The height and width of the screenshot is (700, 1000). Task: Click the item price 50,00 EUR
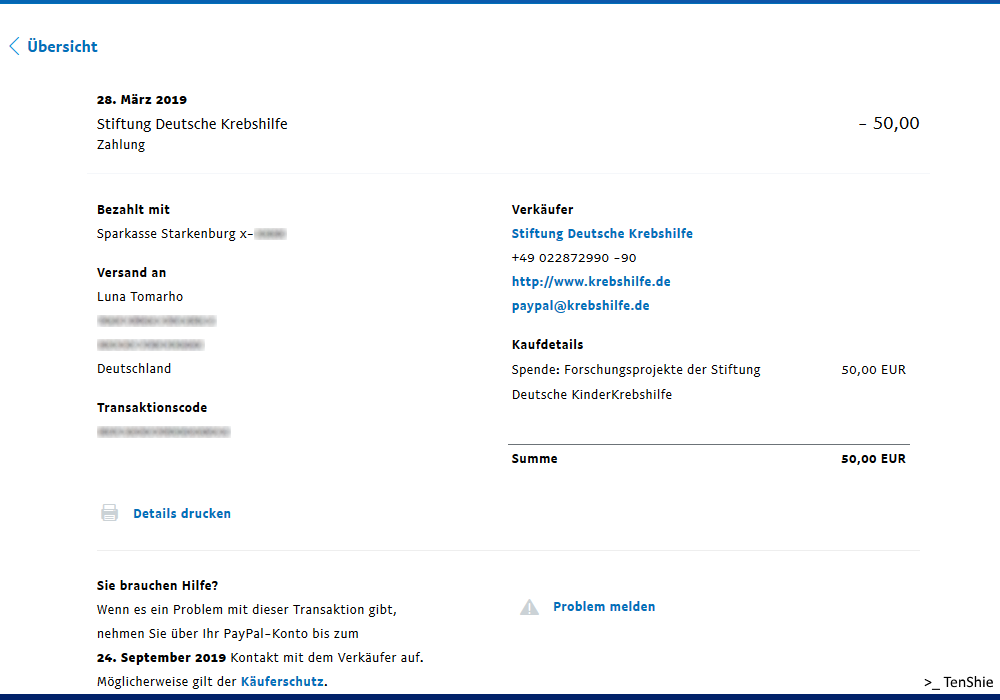873,370
